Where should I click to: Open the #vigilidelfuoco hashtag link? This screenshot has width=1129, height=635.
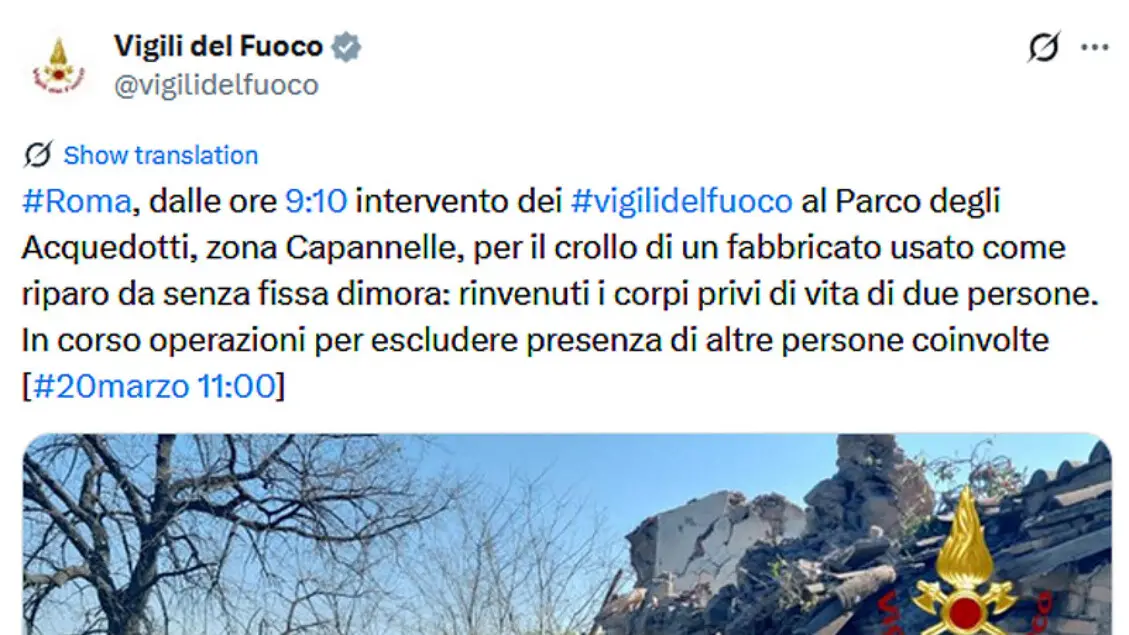[681, 201]
